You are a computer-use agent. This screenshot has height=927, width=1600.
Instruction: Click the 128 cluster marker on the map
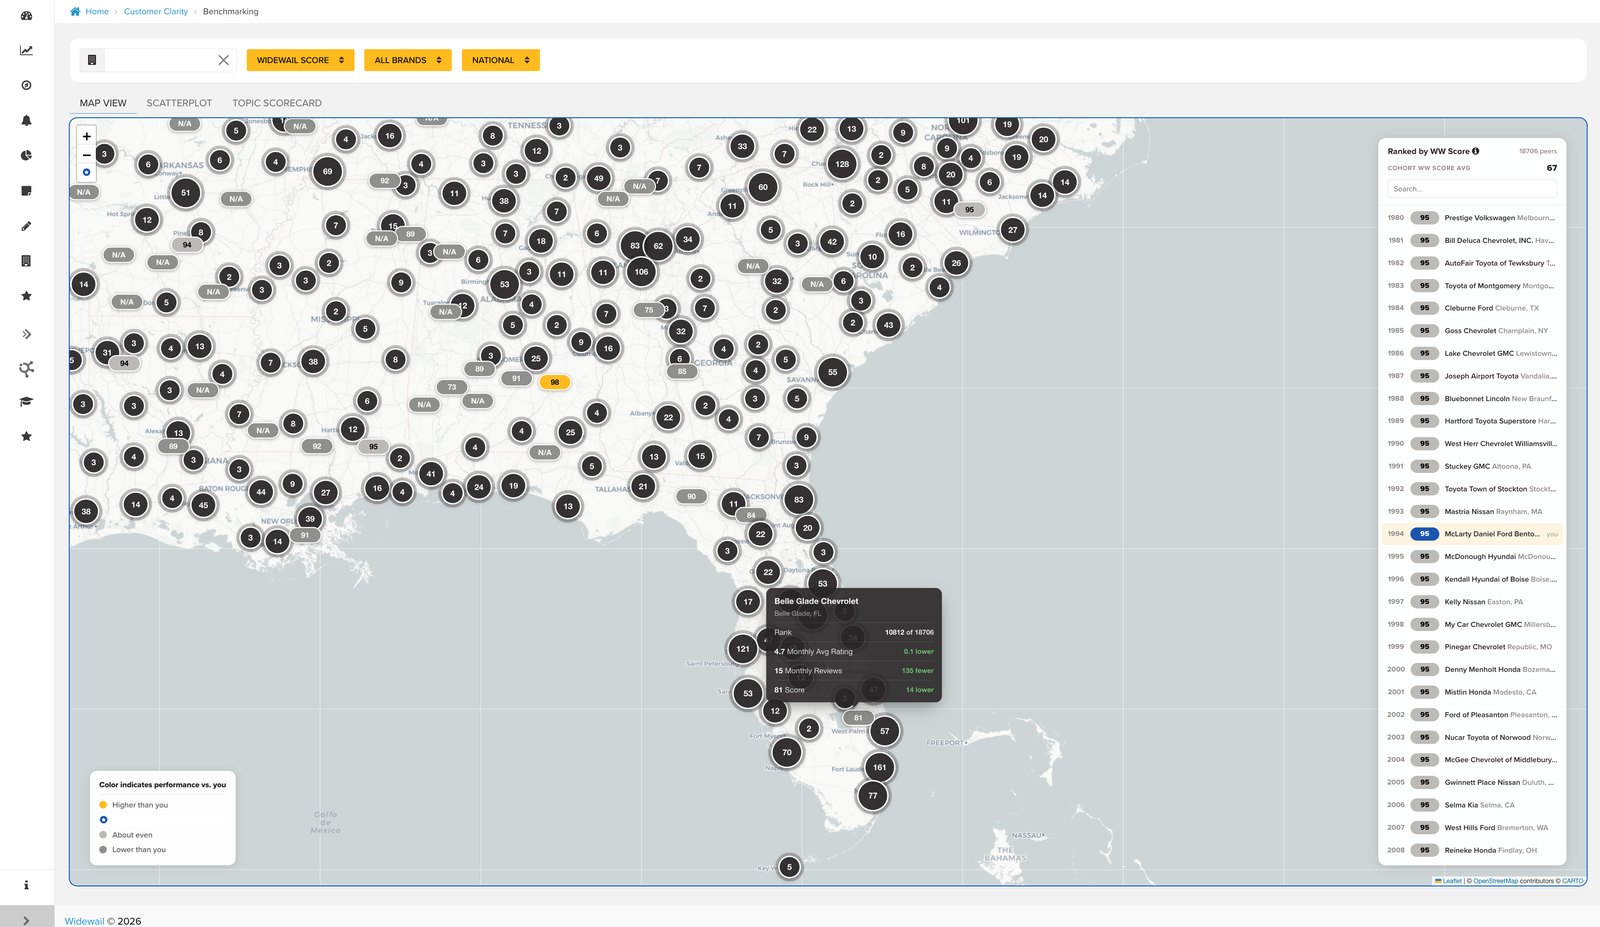pos(842,164)
